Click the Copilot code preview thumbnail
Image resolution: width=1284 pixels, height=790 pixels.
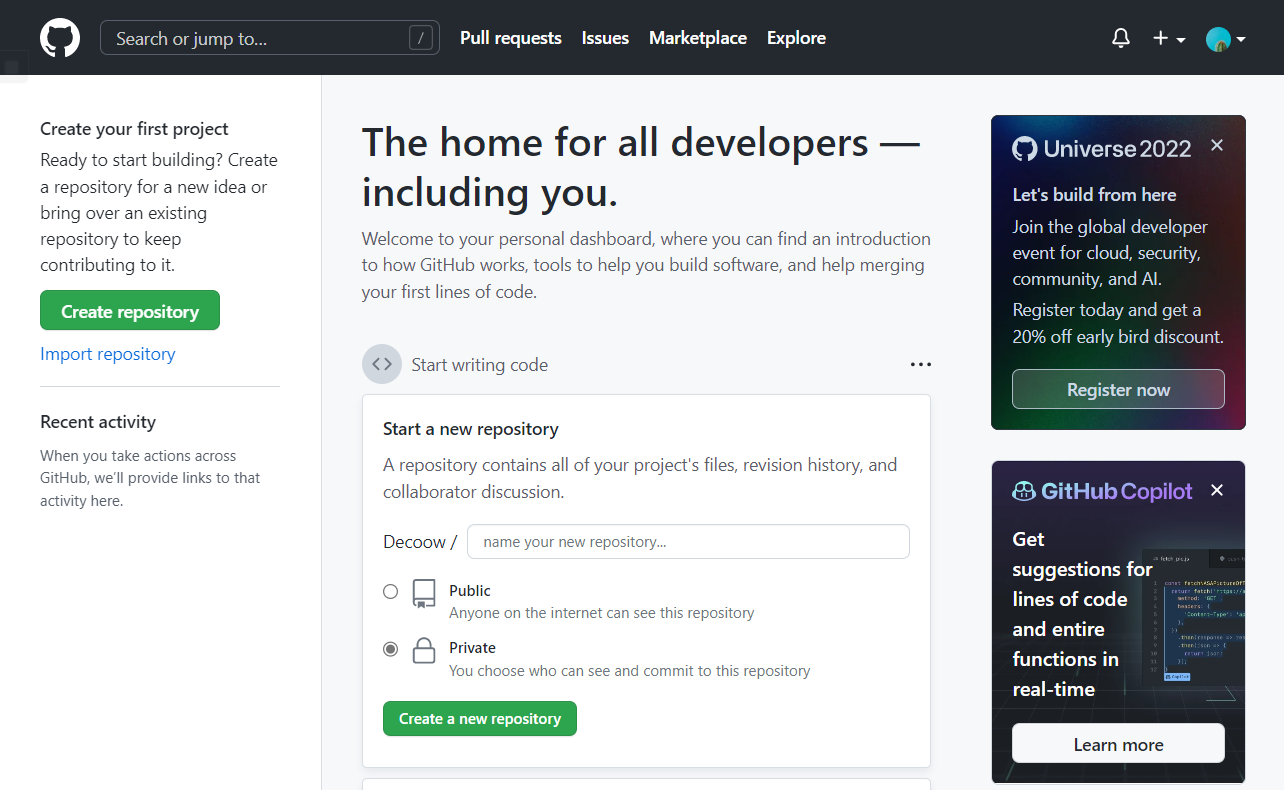click(x=1194, y=620)
